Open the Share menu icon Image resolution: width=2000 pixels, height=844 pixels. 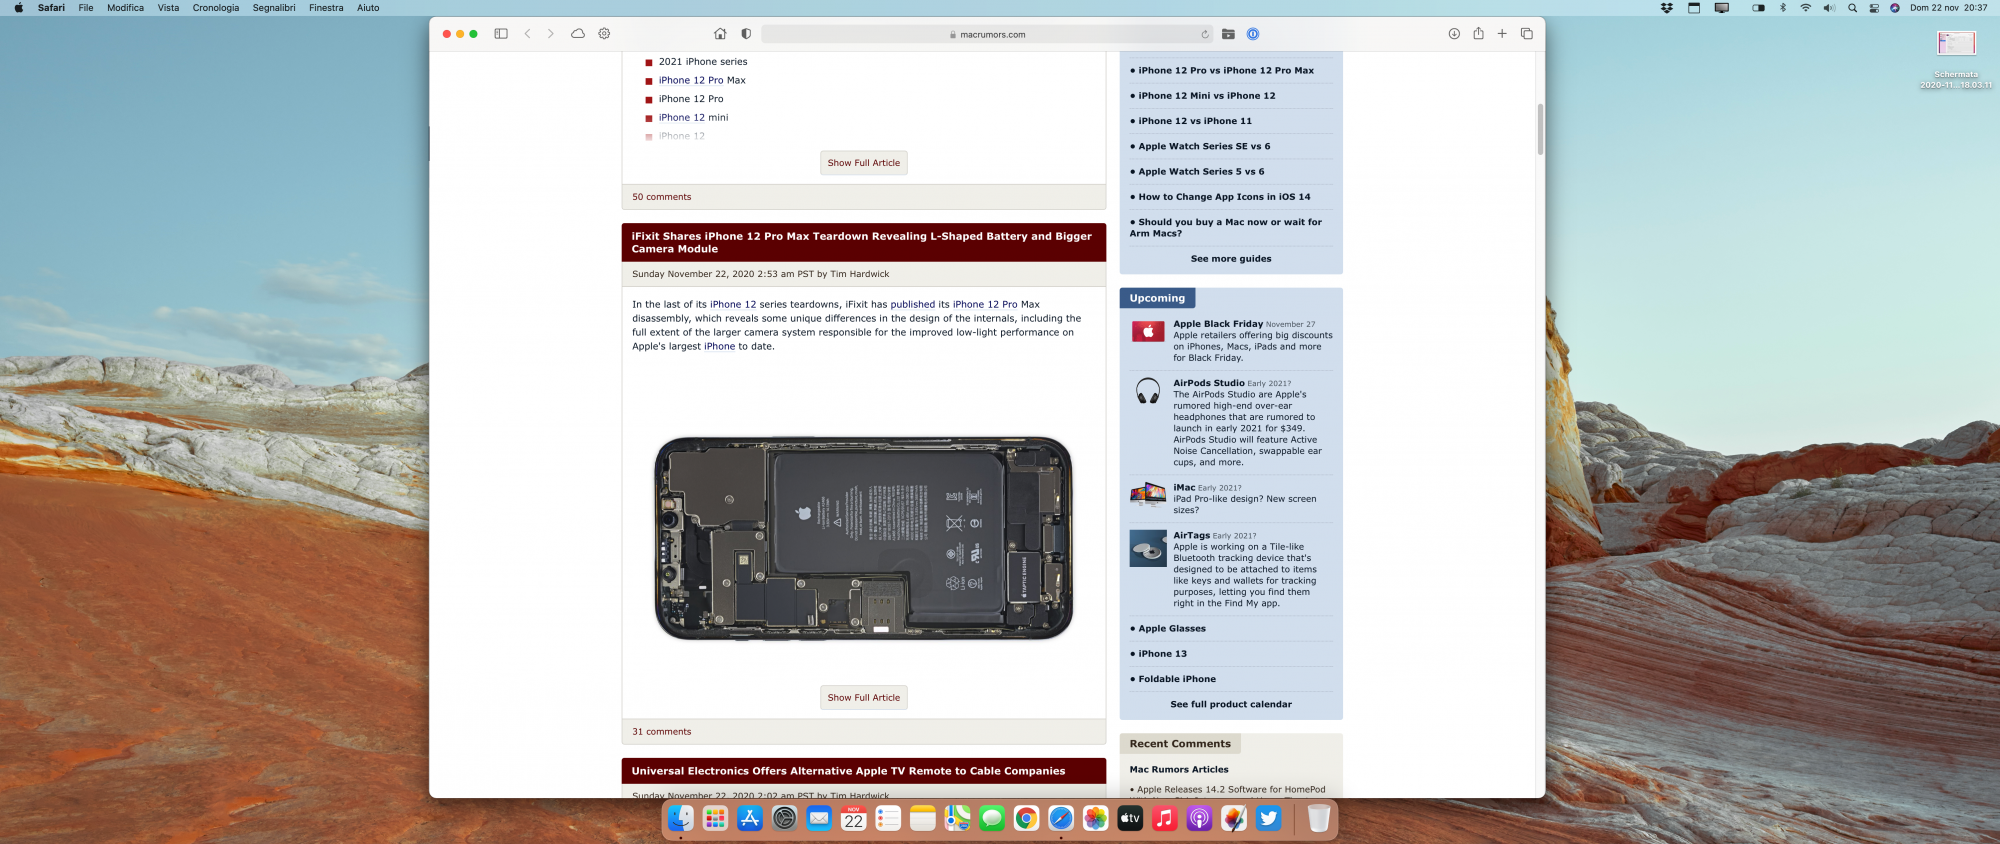pos(1478,33)
